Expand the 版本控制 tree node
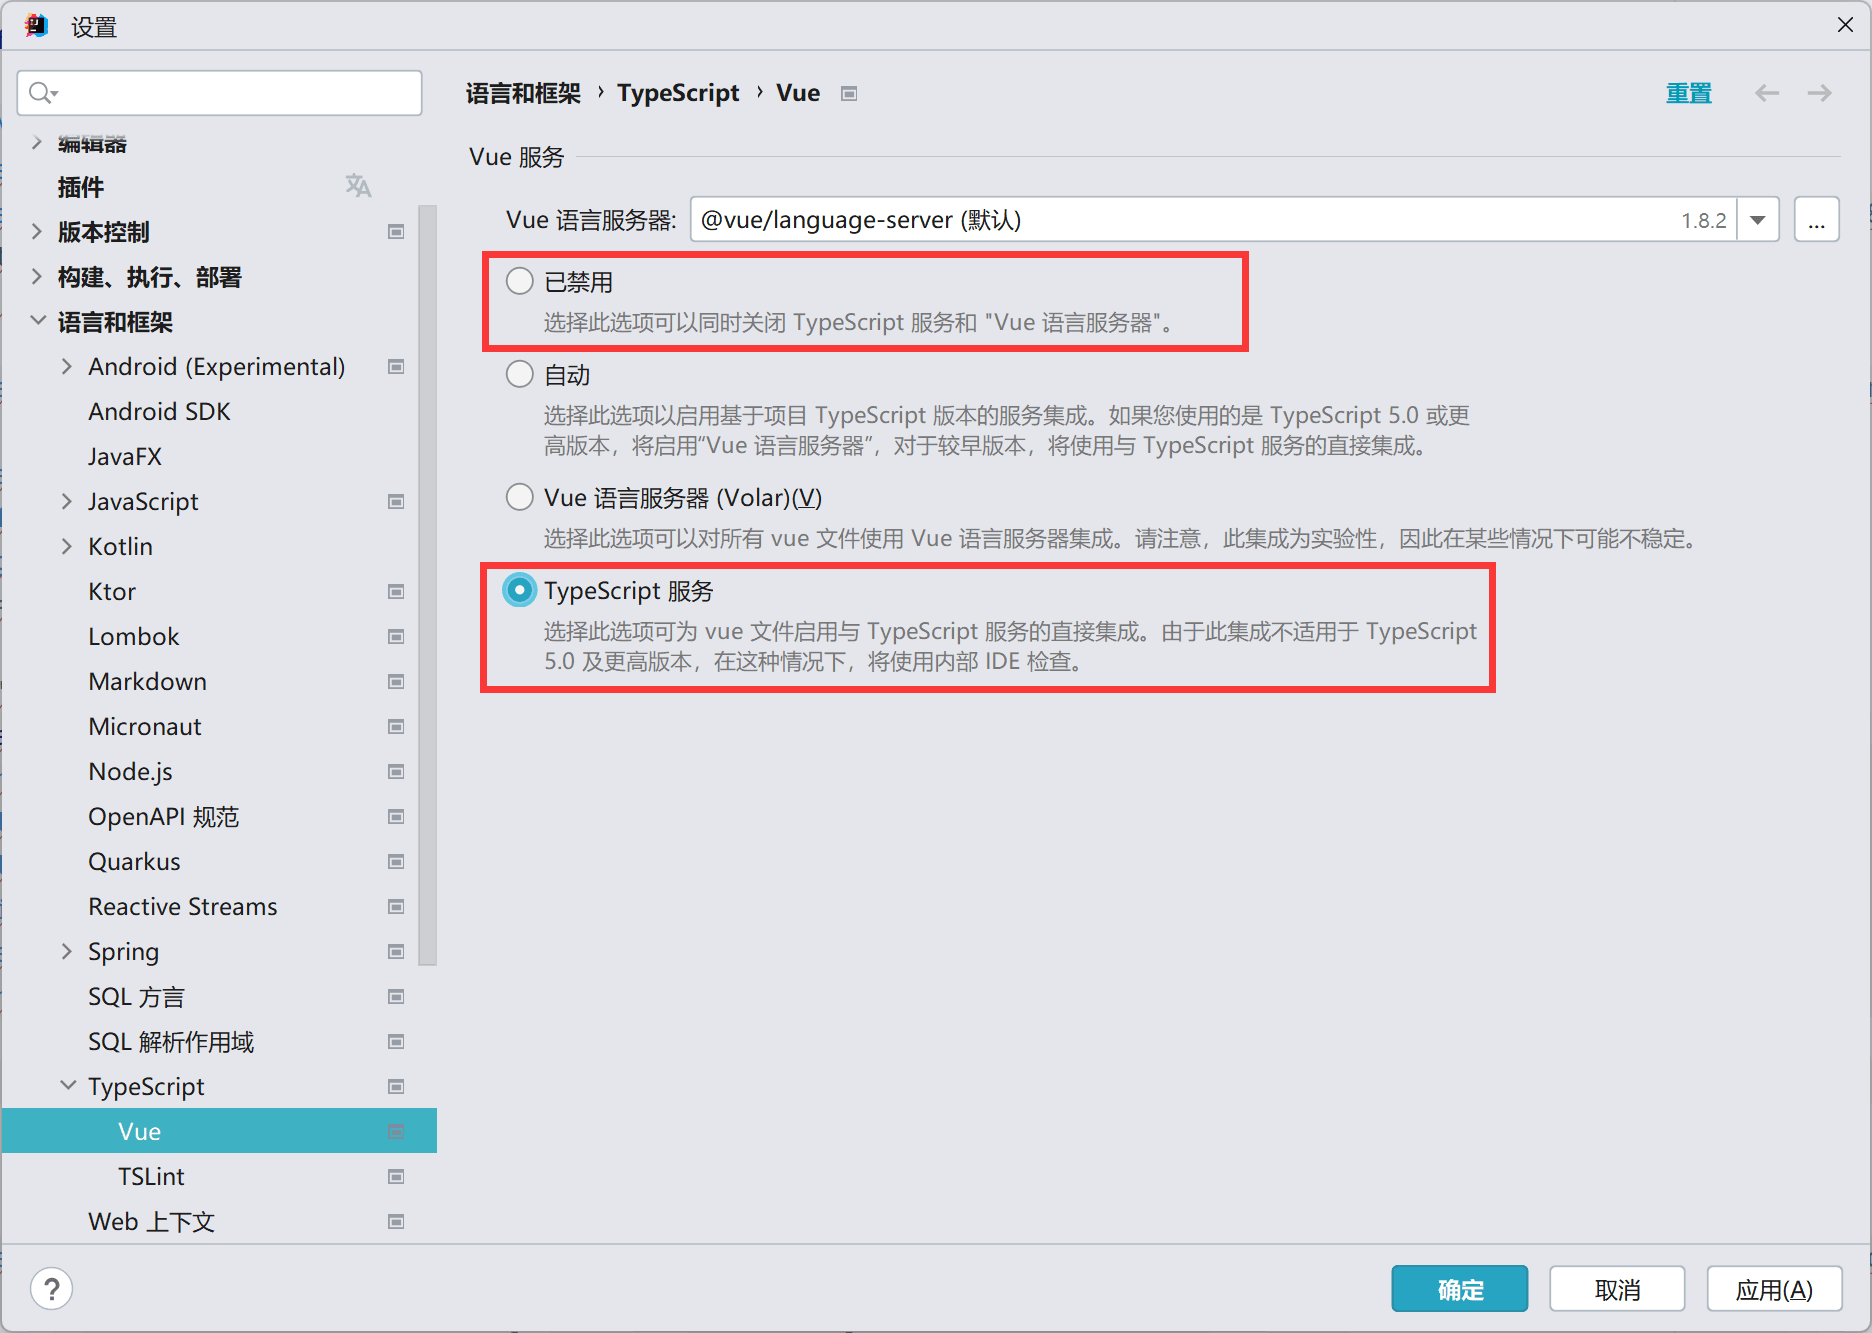Image resolution: width=1872 pixels, height=1333 pixels. 37,232
